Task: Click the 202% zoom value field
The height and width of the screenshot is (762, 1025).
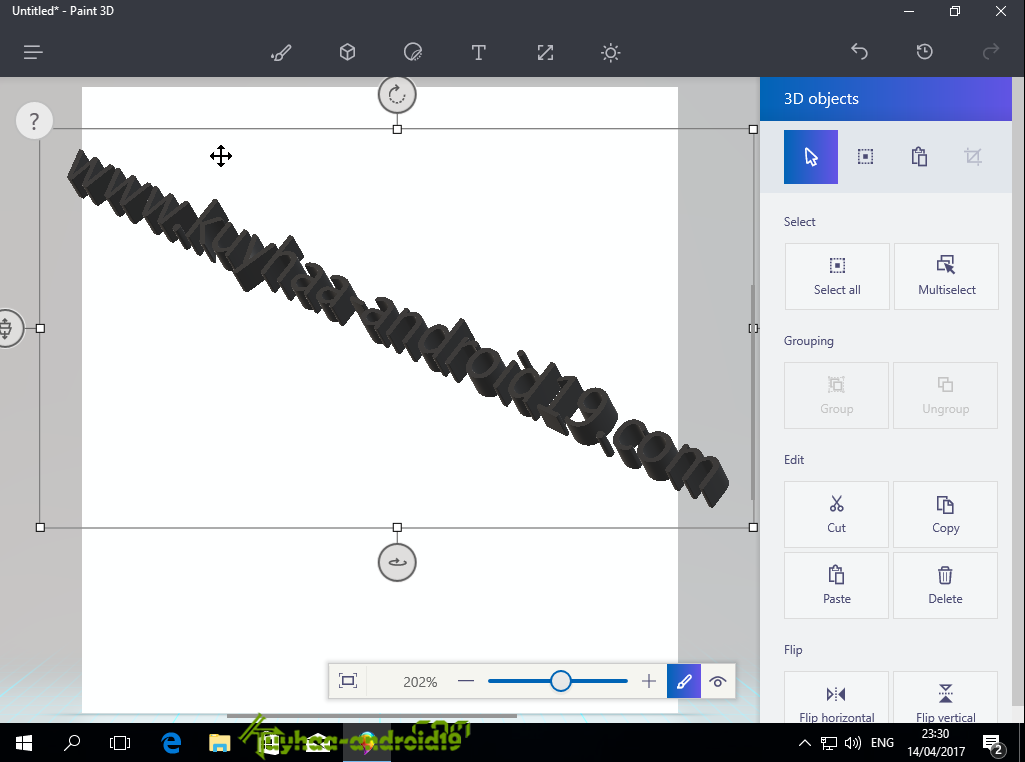Action: (x=420, y=682)
